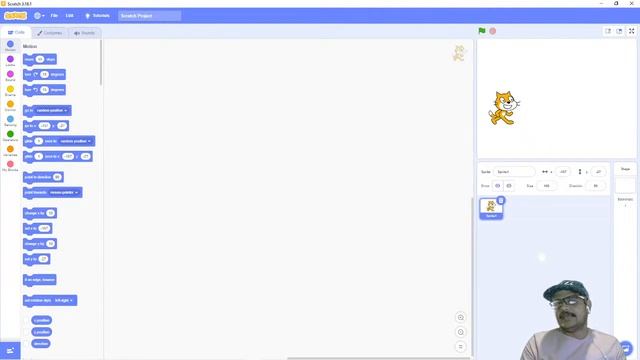The height and width of the screenshot is (360, 640).
Task: Open the File menu
Action: click(x=54, y=16)
